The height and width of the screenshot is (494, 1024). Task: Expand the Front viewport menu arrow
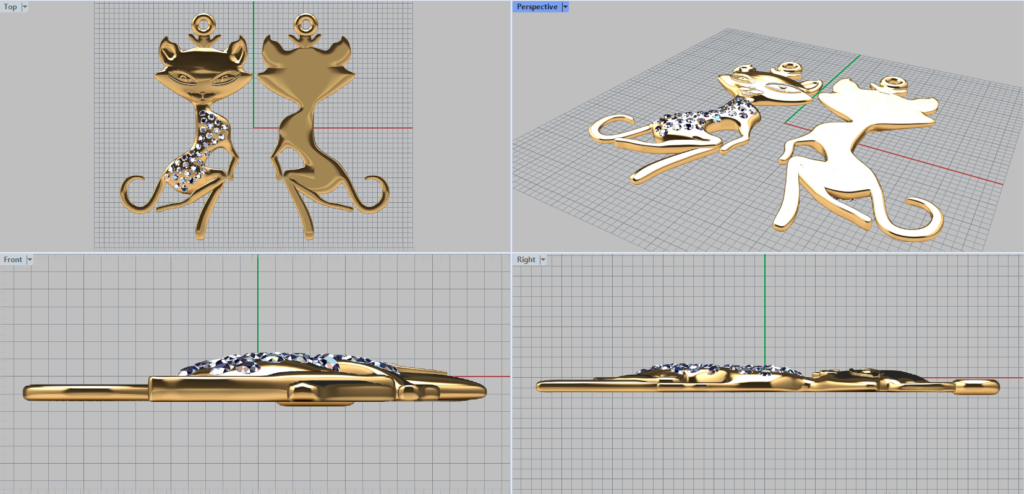pos(30,260)
